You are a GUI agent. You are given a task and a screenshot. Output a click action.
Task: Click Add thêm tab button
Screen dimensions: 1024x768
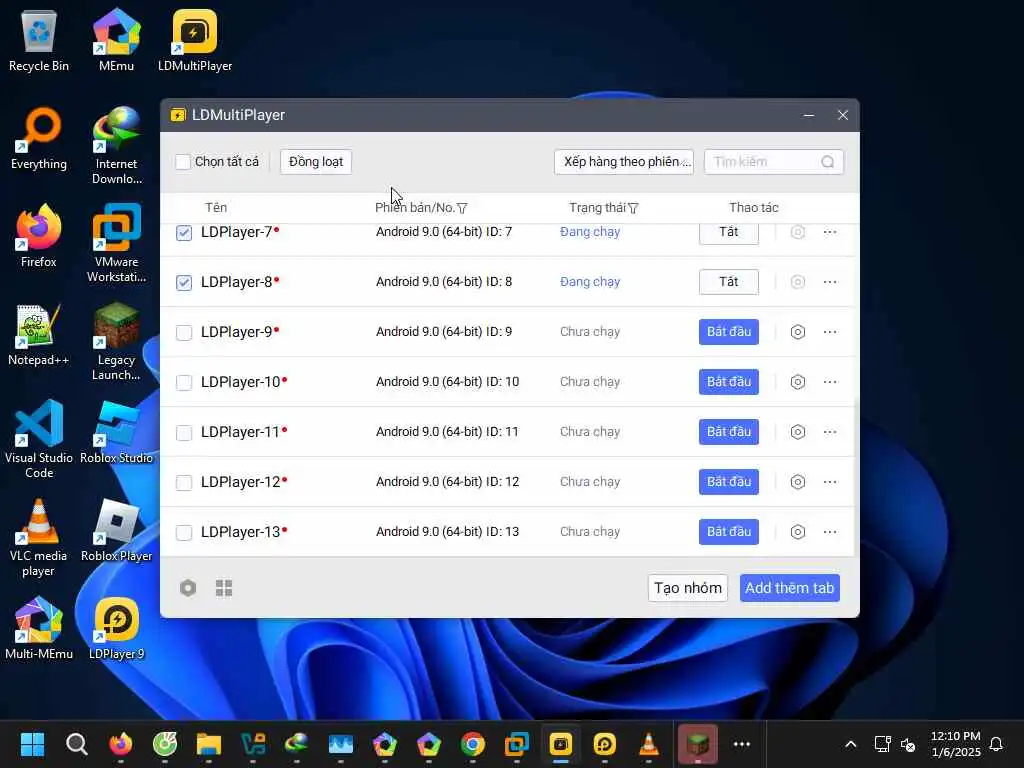pyautogui.click(x=790, y=588)
